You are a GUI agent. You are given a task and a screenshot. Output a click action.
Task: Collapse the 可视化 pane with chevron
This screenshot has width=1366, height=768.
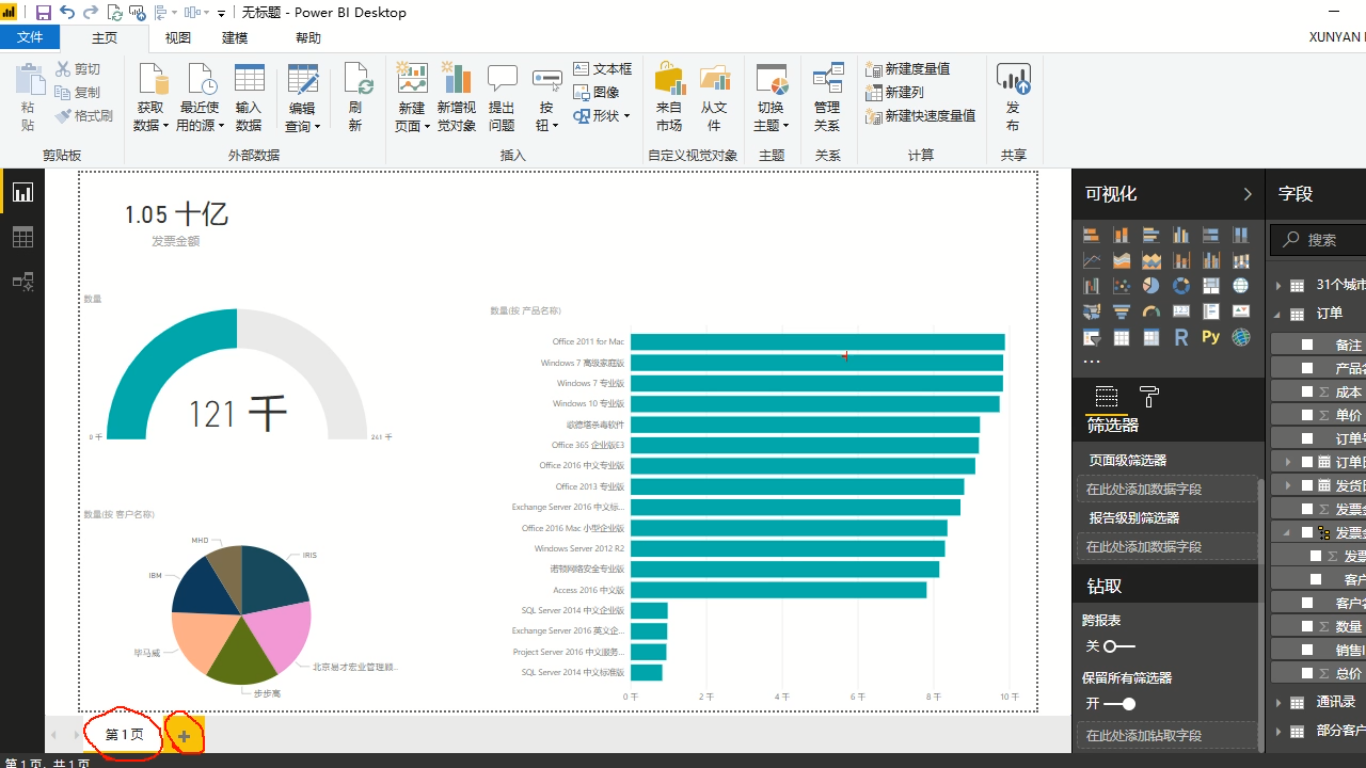[1247, 194]
